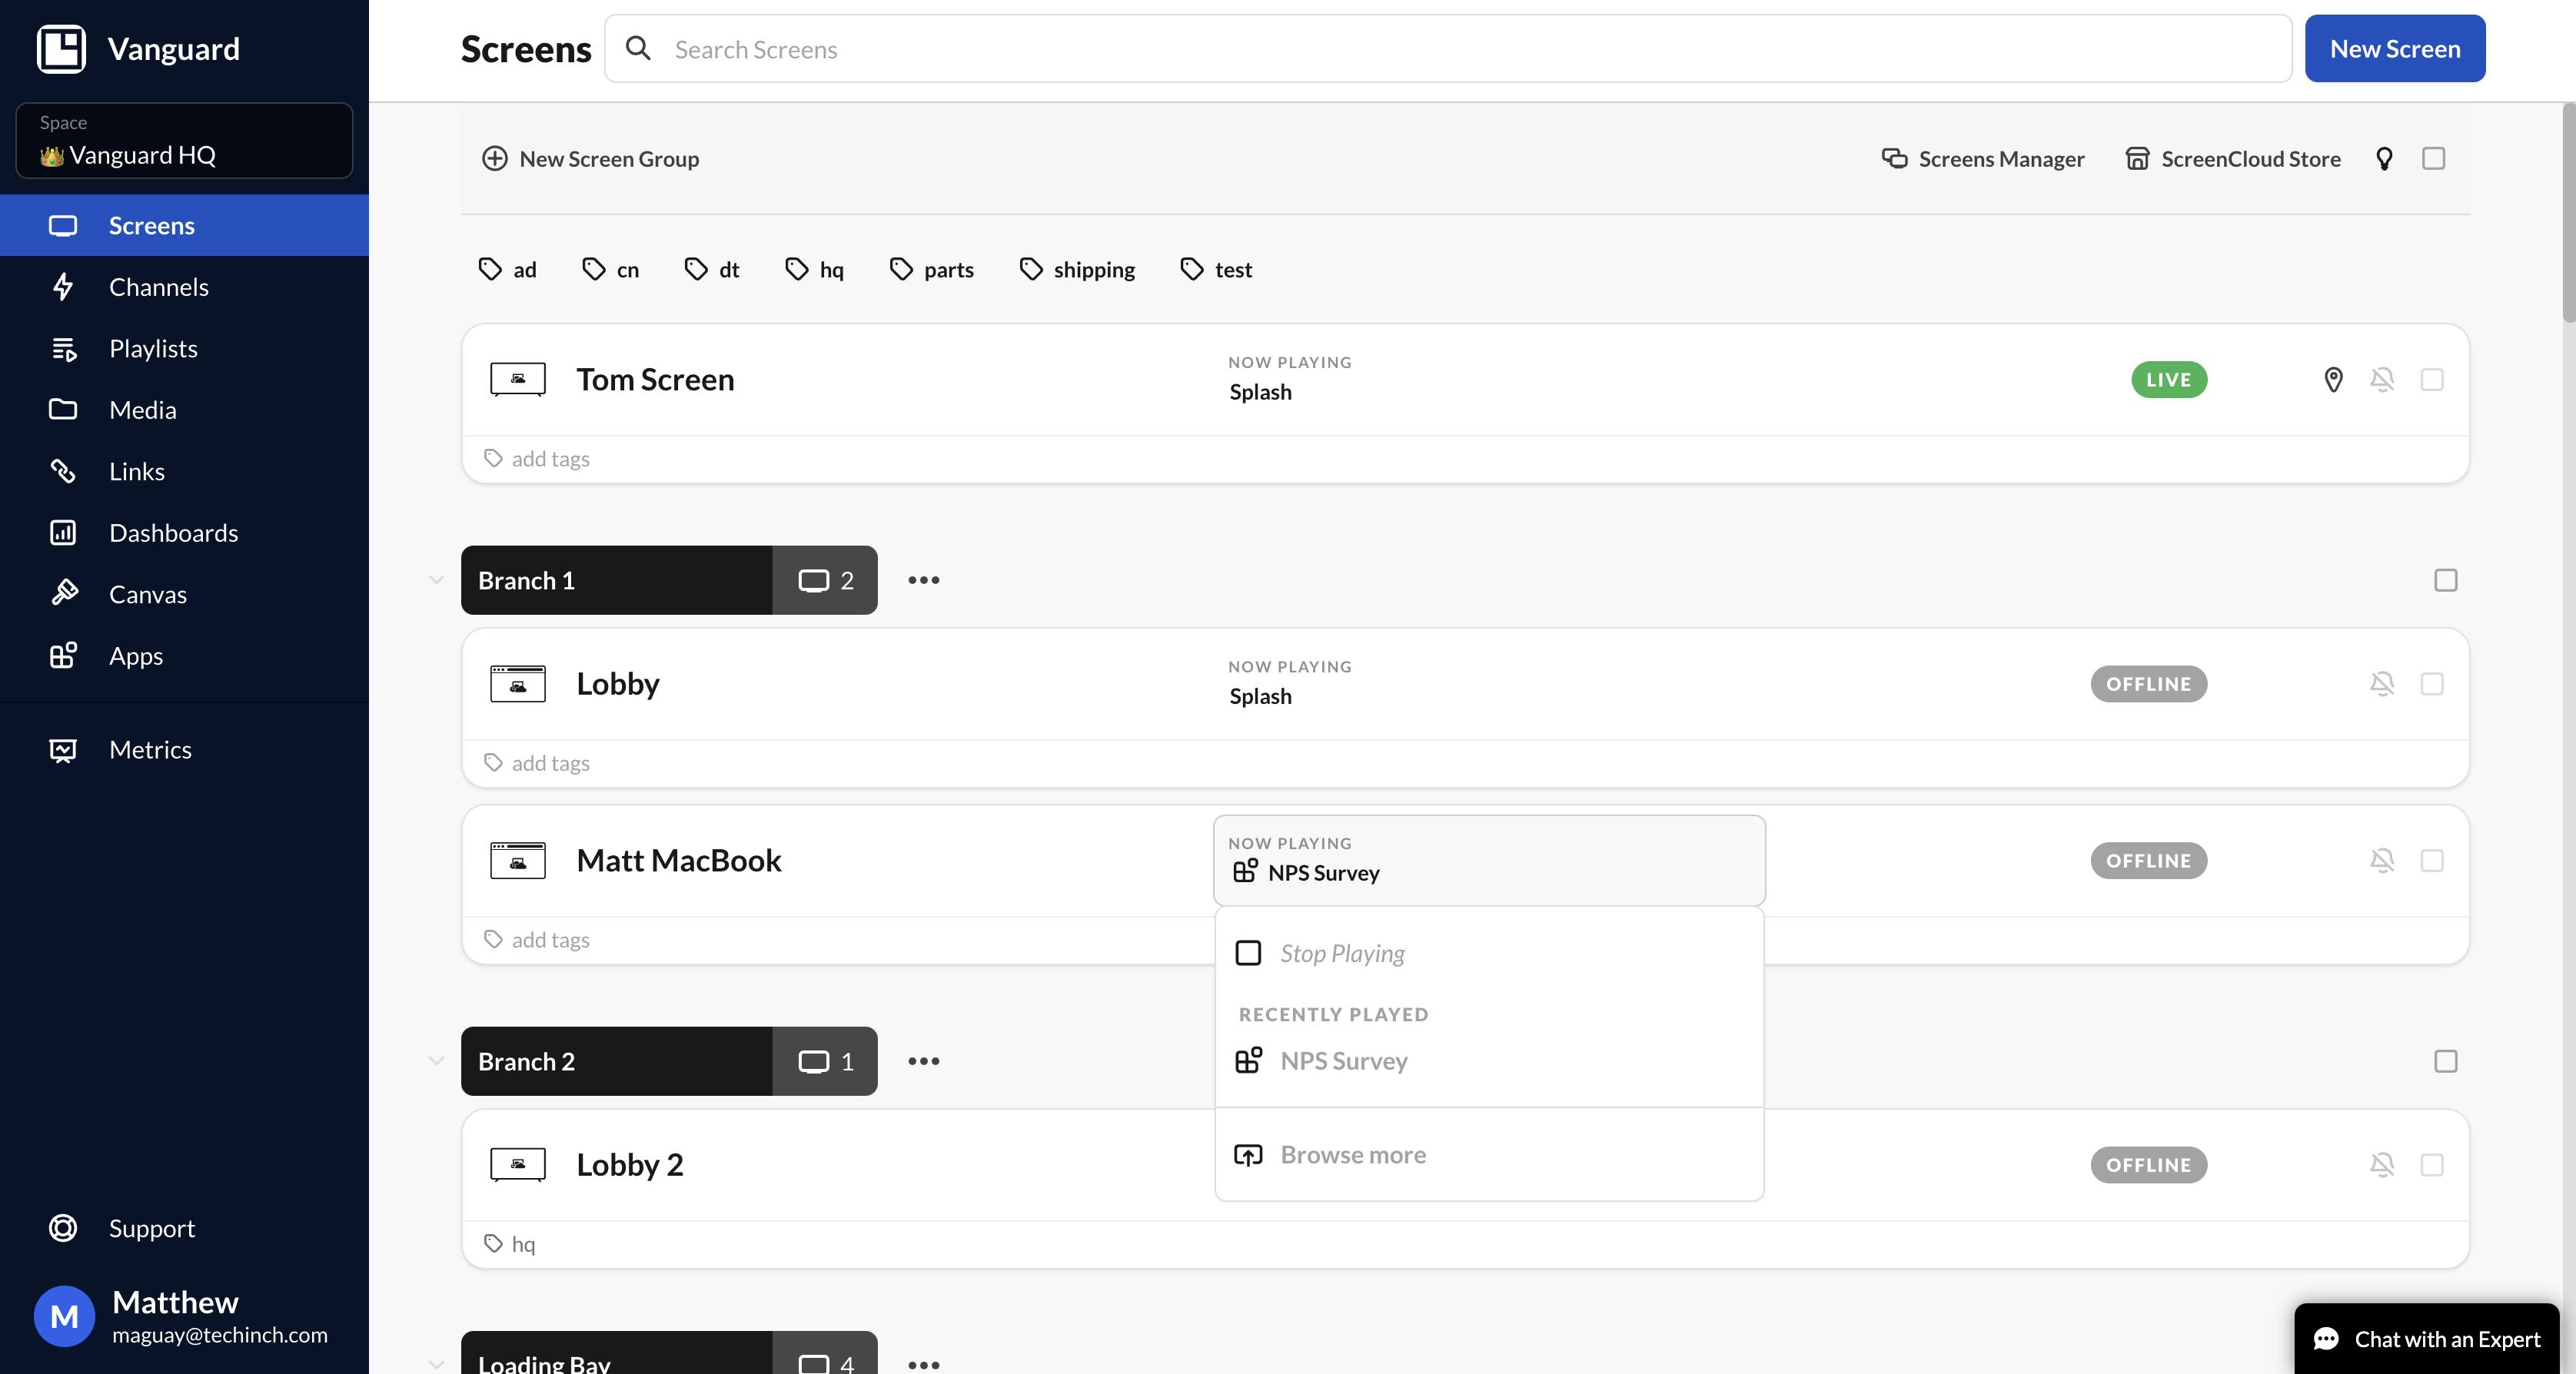Focus the Search Screens field

1447,49
